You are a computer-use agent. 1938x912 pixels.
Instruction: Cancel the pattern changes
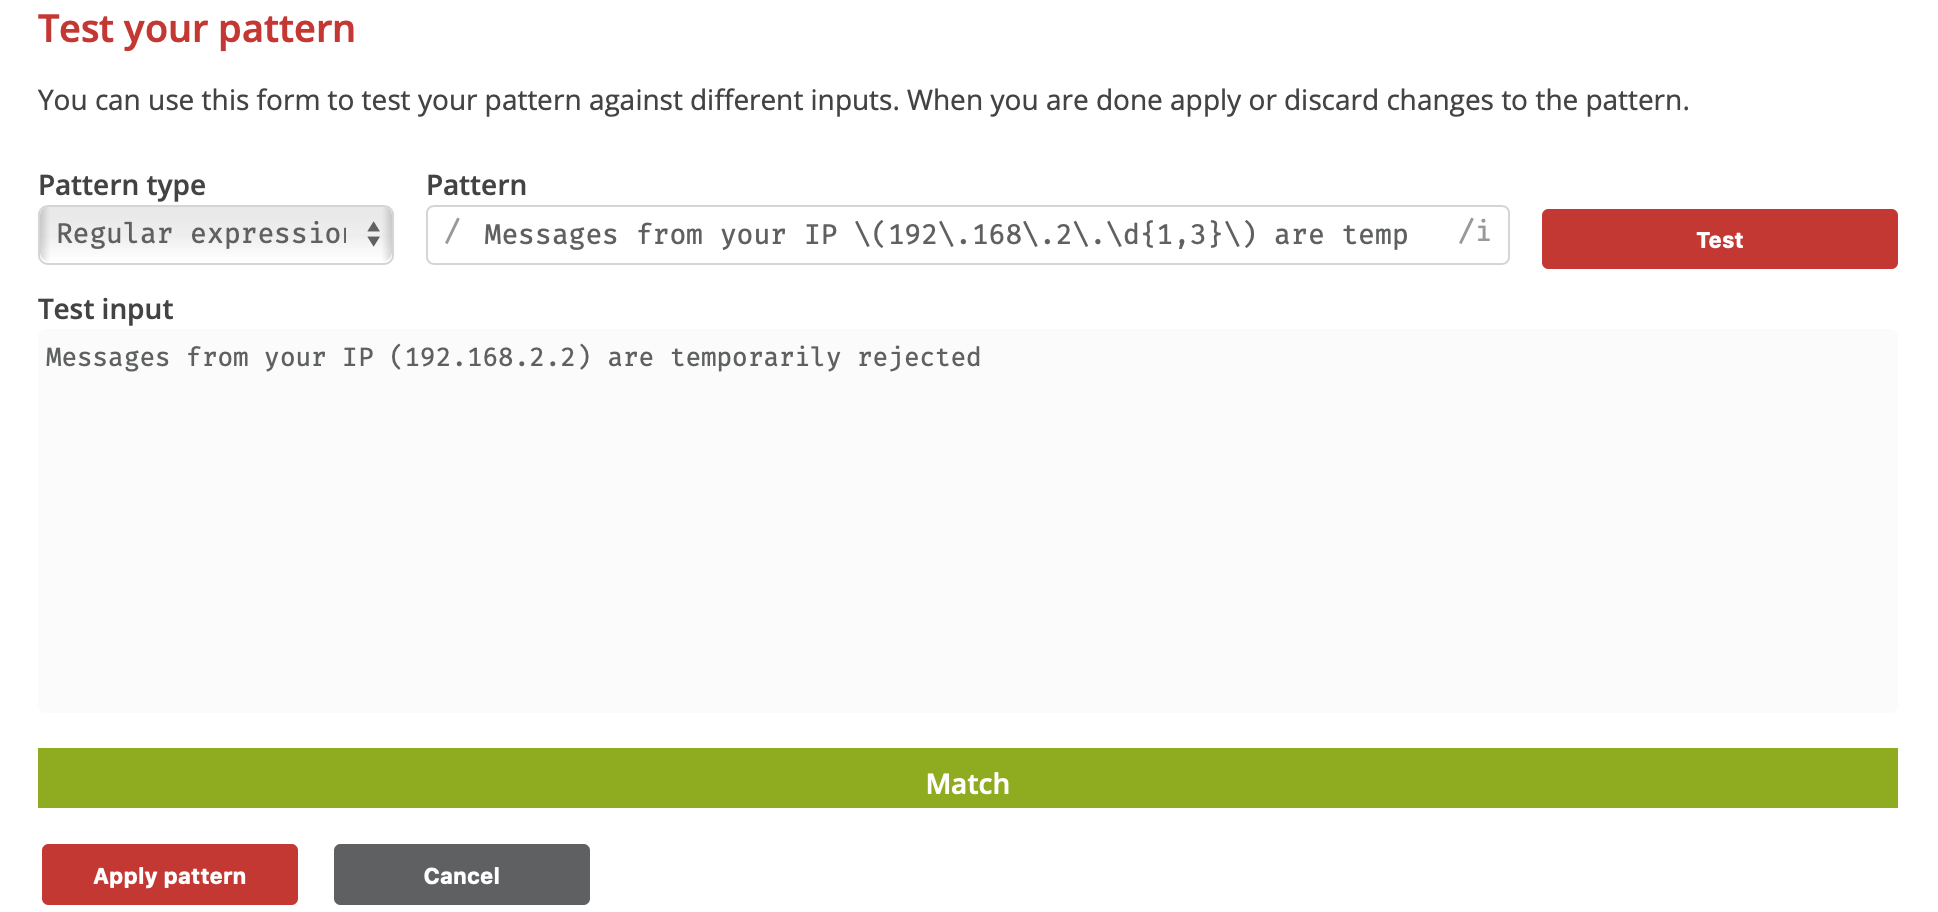tap(460, 875)
